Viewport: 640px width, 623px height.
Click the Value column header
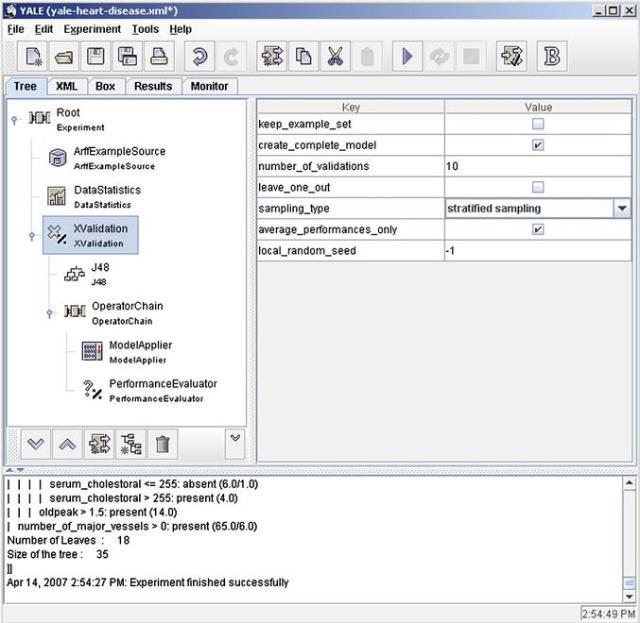click(x=538, y=107)
